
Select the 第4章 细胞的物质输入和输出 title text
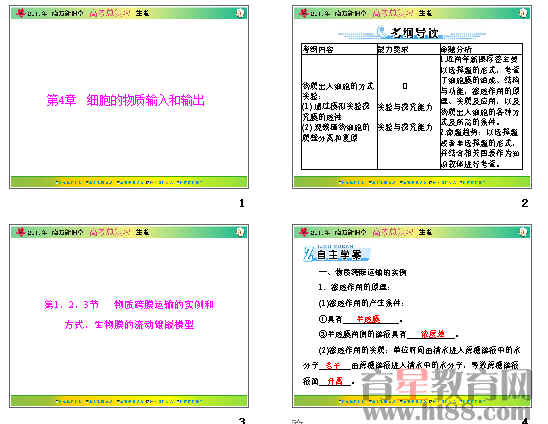[125, 100]
